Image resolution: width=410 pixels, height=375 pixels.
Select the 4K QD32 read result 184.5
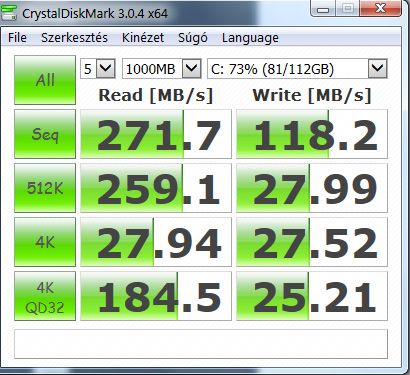[x=156, y=296]
